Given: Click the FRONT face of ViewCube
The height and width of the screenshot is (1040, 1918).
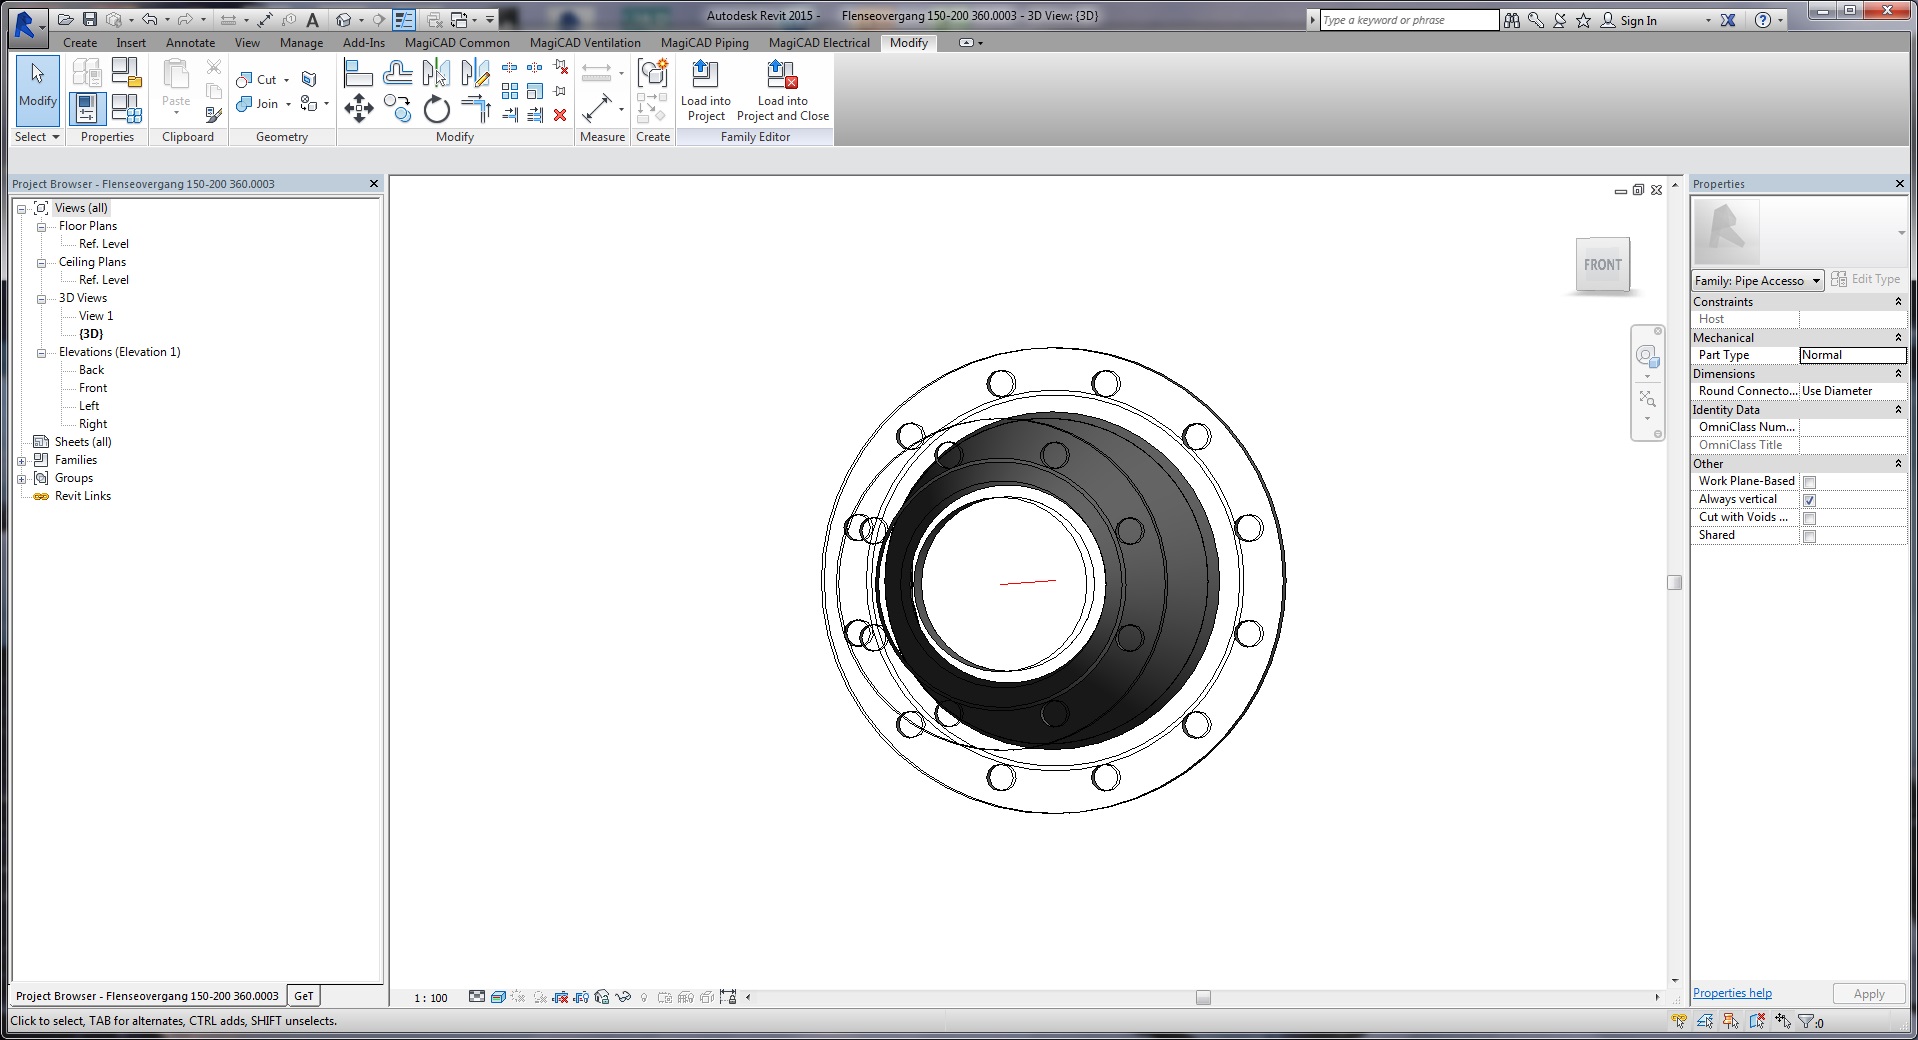Looking at the screenshot, I should (x=1602, y=265).
